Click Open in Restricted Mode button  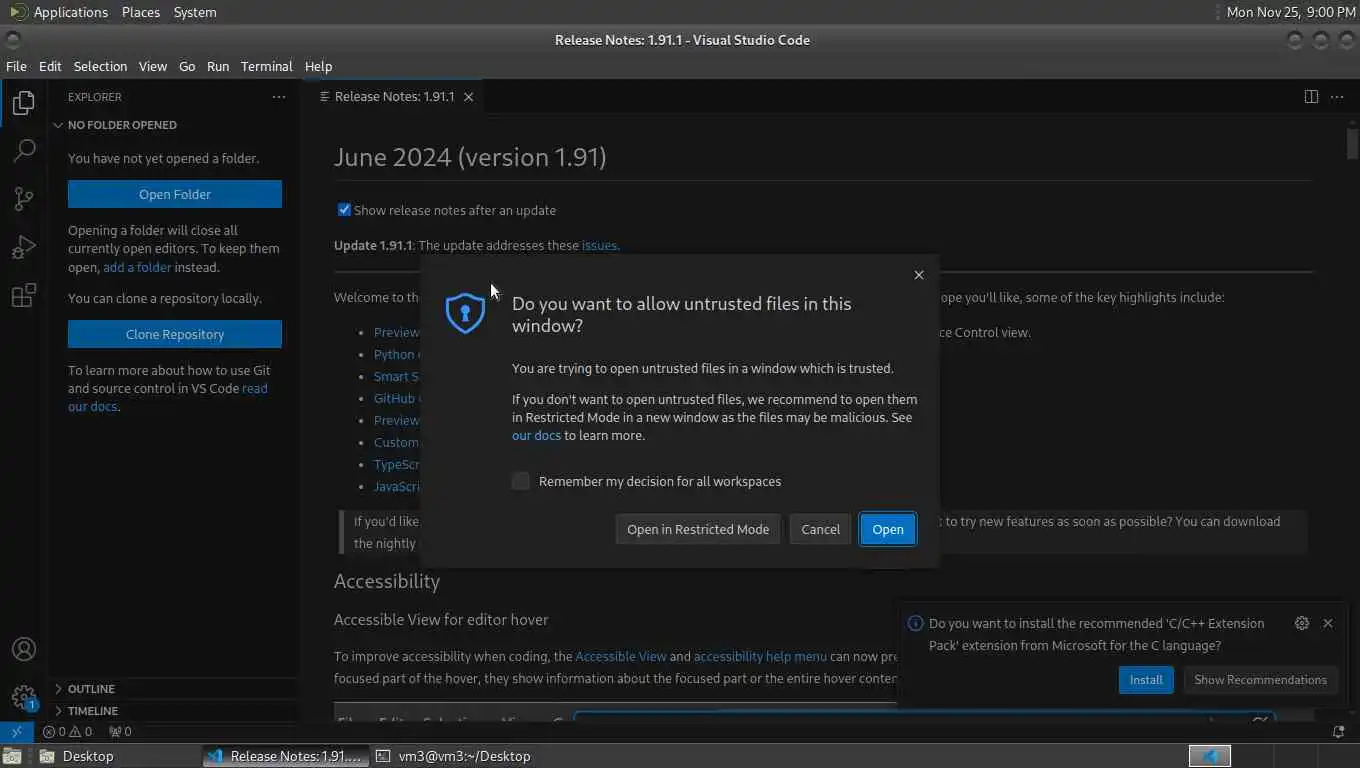pos(698,529)
